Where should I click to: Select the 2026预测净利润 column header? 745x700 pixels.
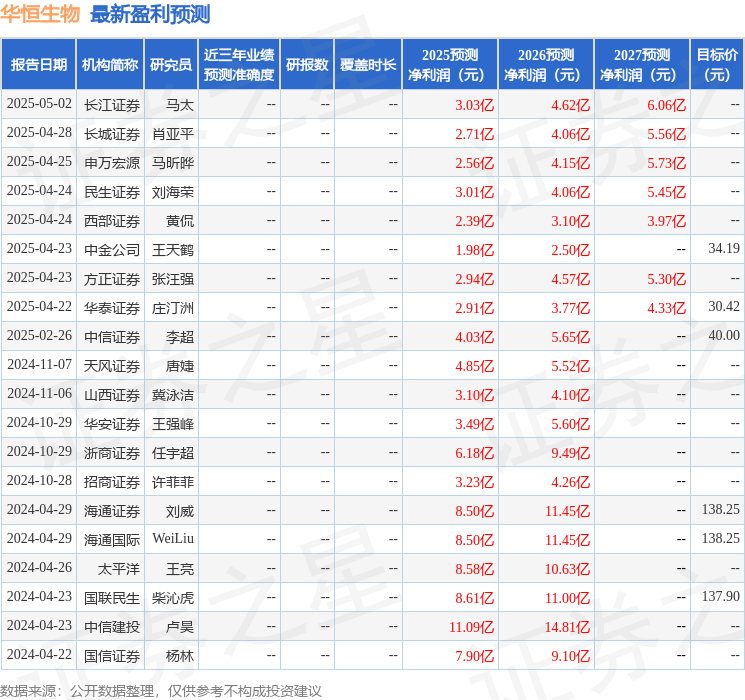click(546, 64)
